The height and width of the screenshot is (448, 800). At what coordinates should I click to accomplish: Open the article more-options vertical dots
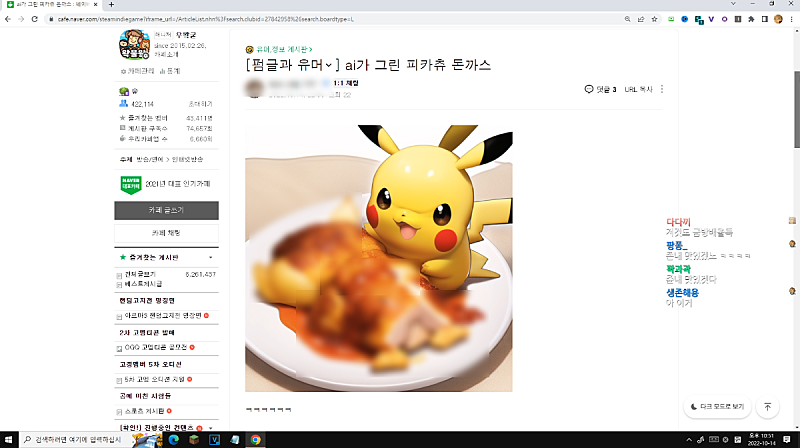click(x=662, y=89)
